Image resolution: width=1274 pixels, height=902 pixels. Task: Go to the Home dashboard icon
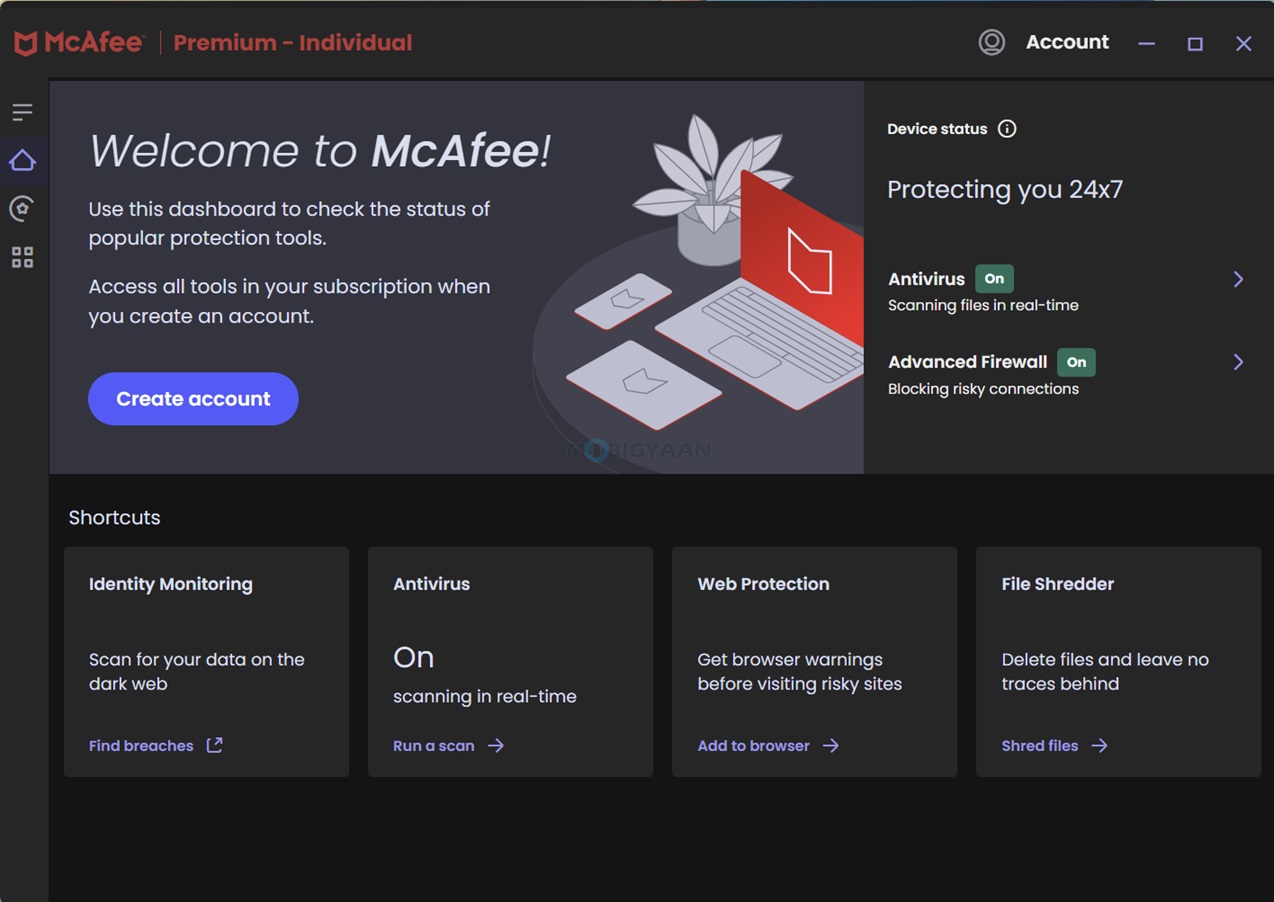[x=22, y=160]
